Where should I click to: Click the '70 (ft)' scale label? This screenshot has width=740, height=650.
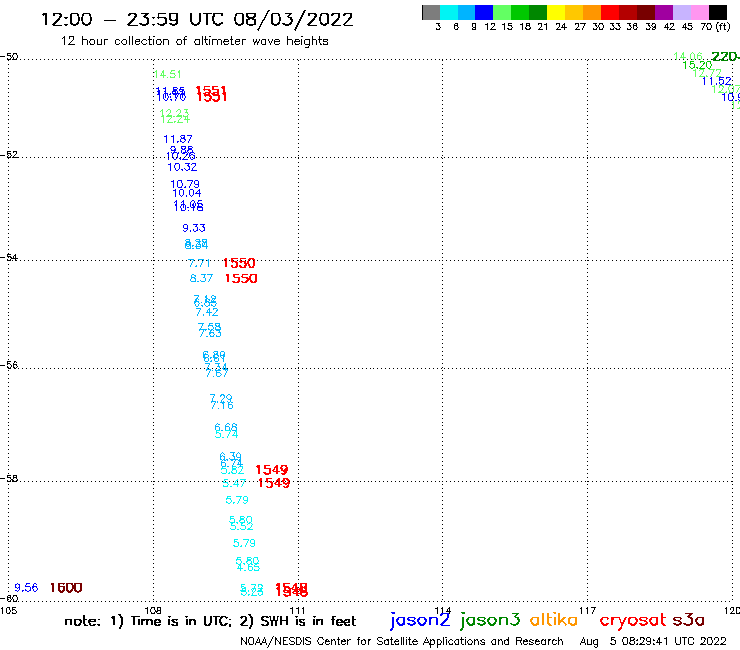click(x=715, y=27)
